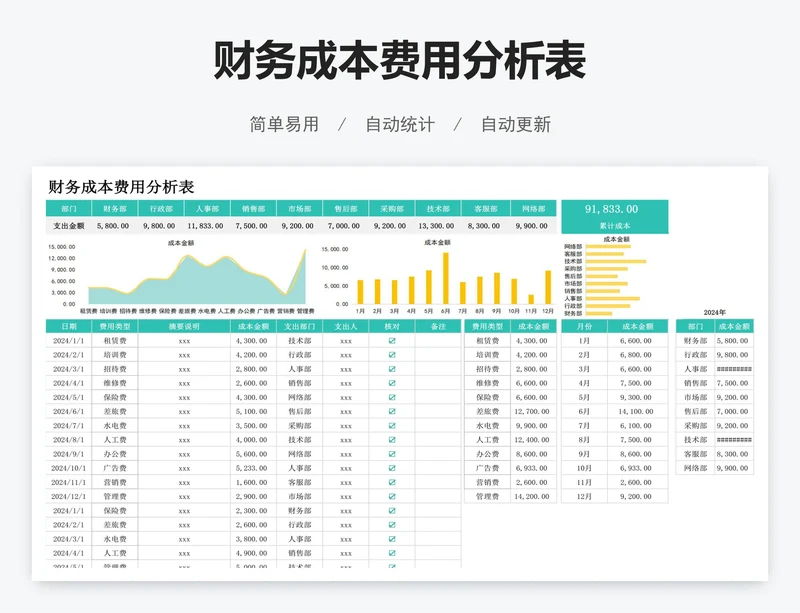Select the 2024年 label above department table
Viewport: 800px width, 613px height.
click(714, 312)
